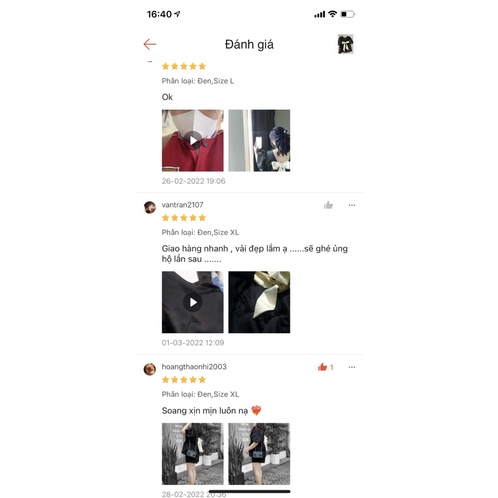The image size is (498, 498).
Task: Like the review by vantran2107
Action: tap(328, 205)
